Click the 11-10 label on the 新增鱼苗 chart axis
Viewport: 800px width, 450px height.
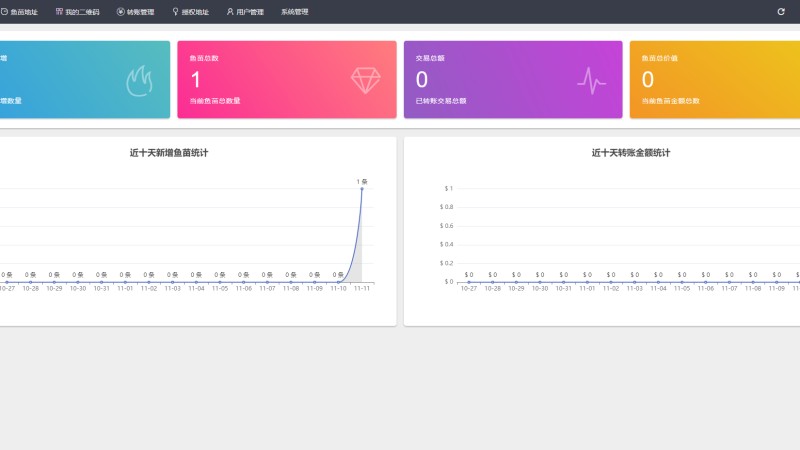(x=338, y=288)
